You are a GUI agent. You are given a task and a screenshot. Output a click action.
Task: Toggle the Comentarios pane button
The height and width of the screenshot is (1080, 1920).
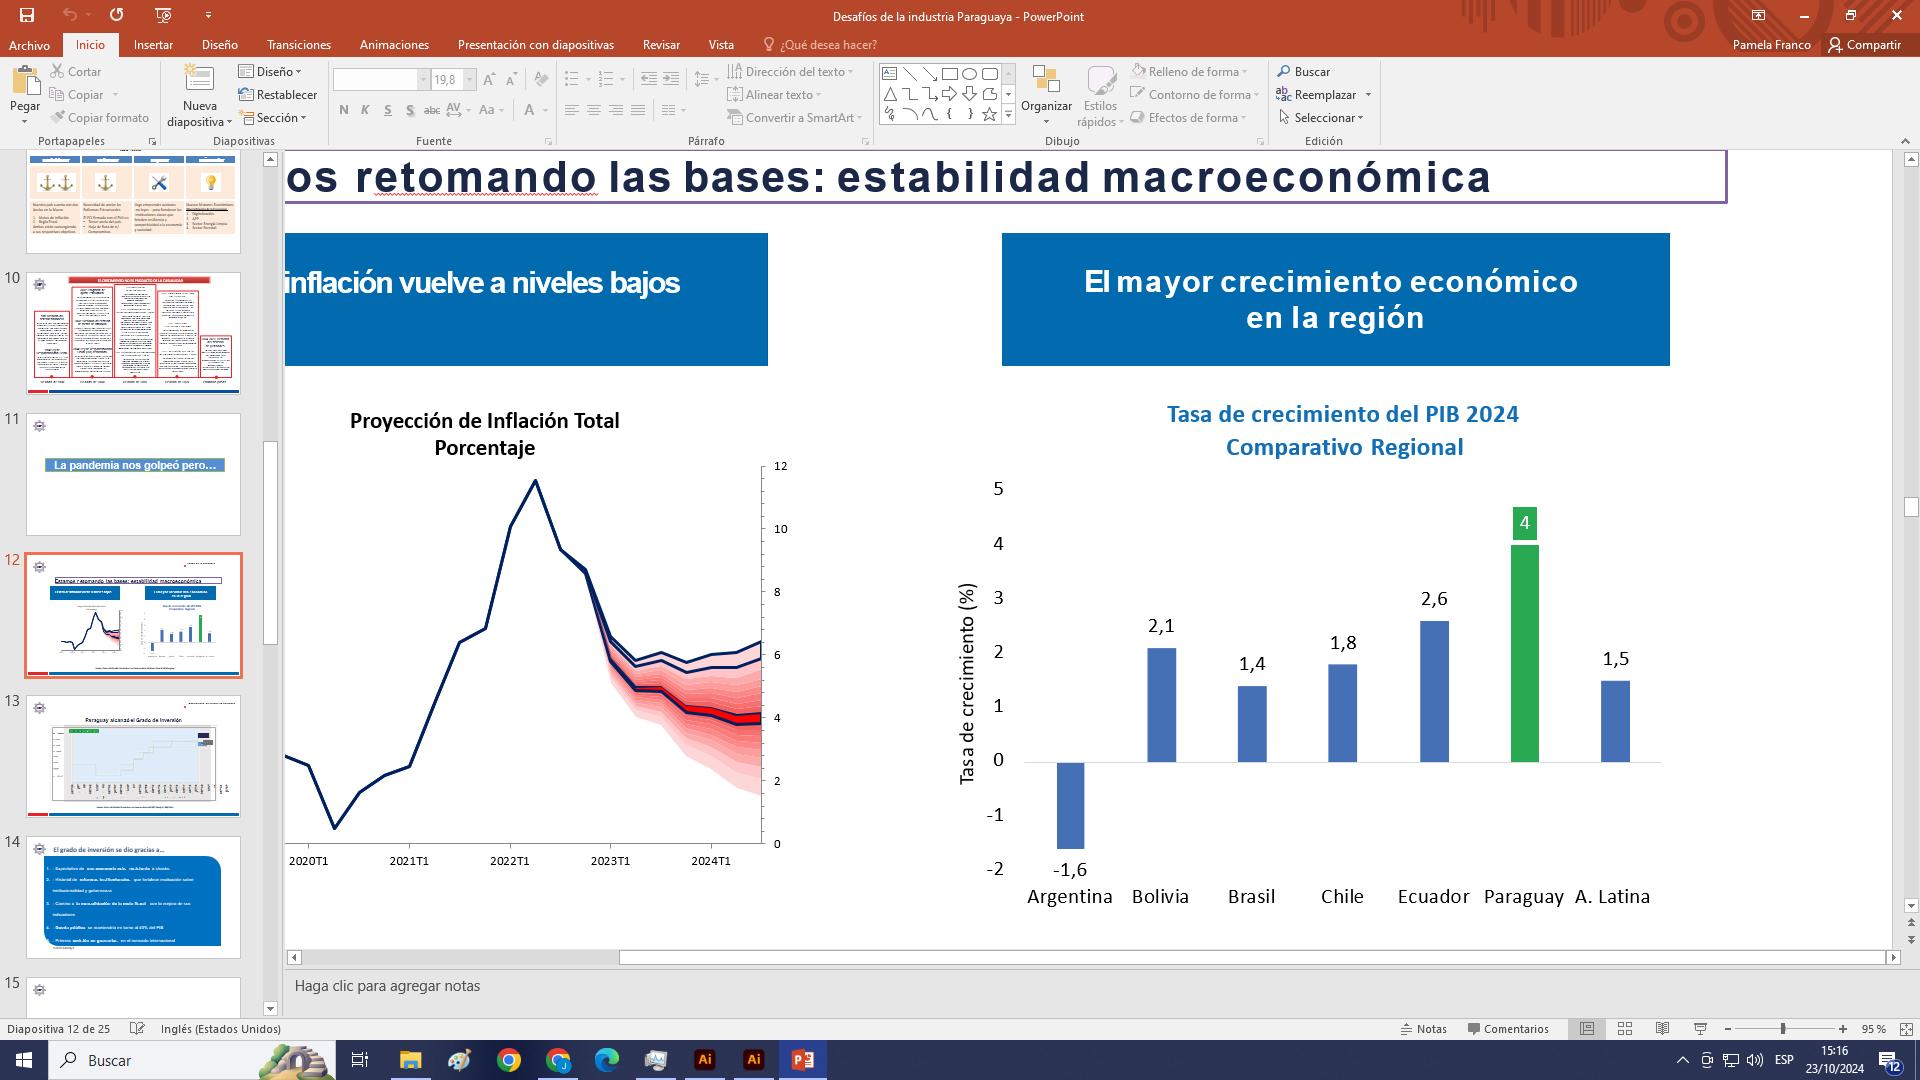click(x=1508, y=1029)
